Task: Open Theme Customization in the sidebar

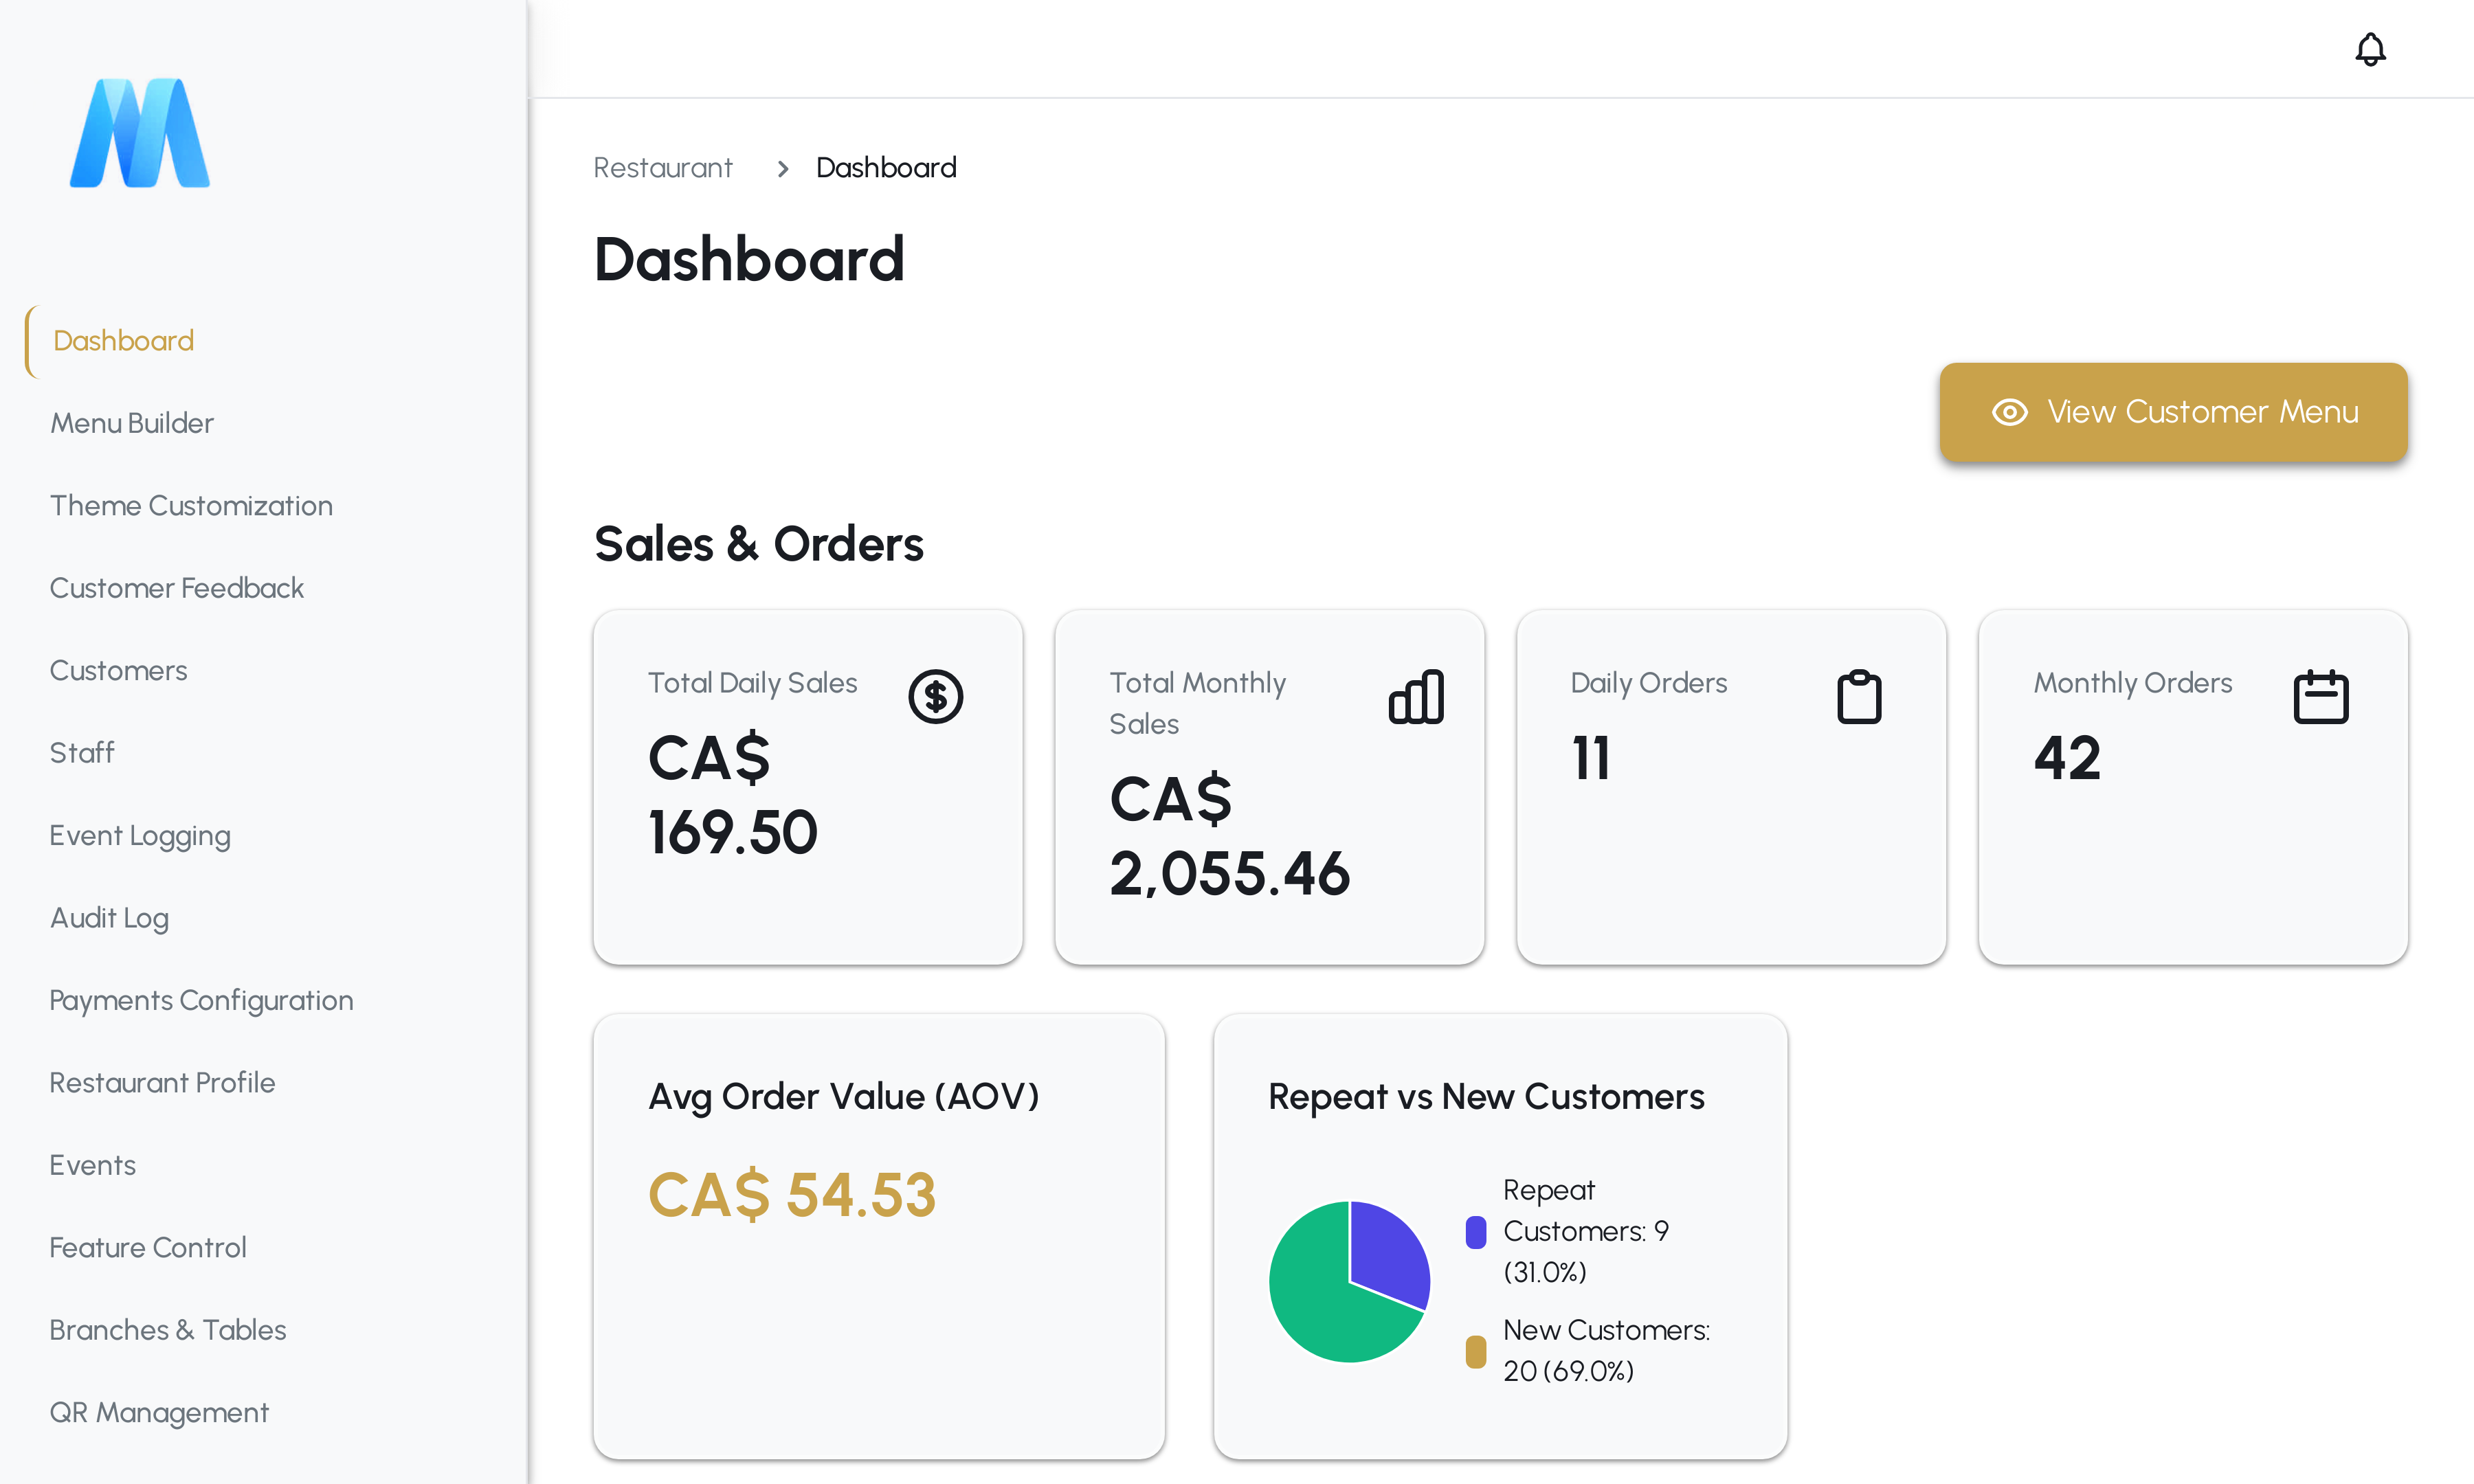Action: point(191,506)
